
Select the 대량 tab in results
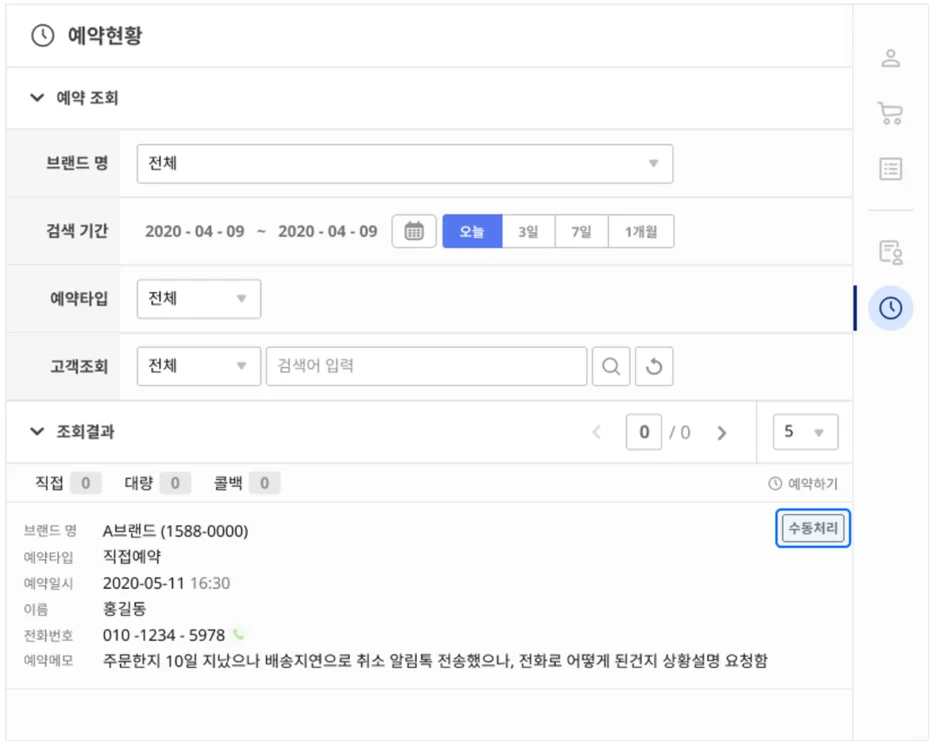(x=137, y=482)
